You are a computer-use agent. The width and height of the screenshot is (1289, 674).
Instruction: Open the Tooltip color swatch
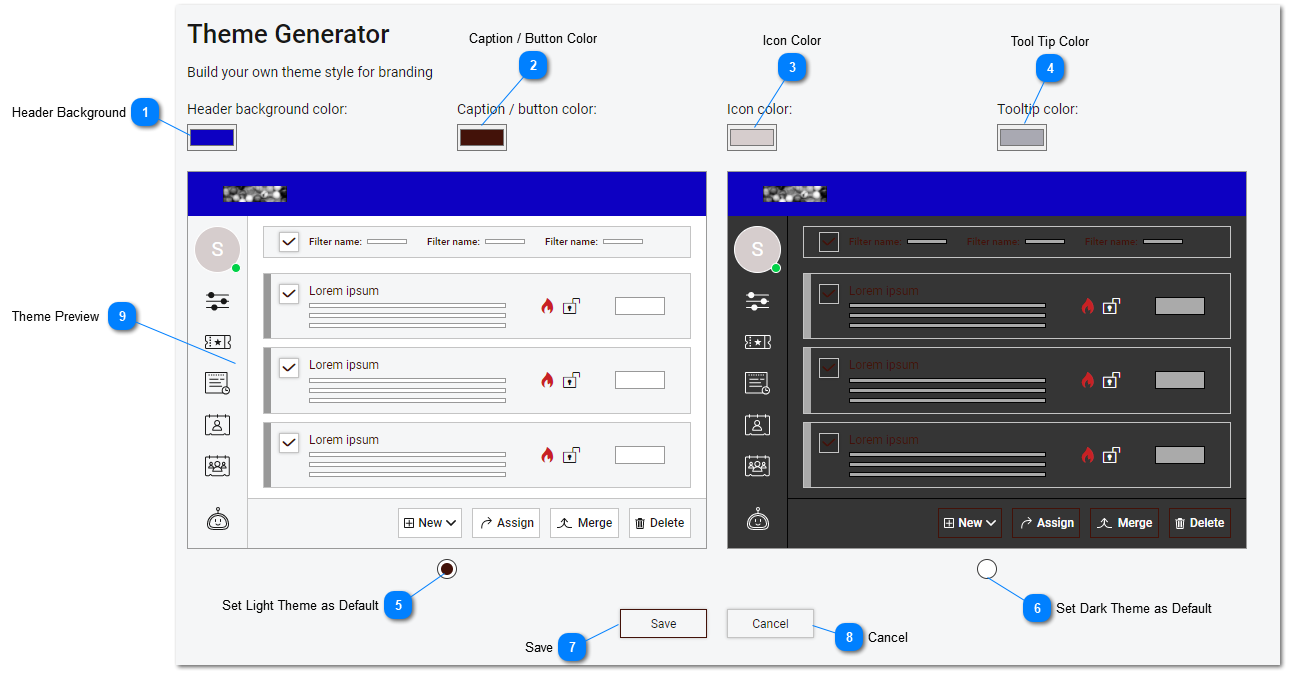click(1021, 137)
